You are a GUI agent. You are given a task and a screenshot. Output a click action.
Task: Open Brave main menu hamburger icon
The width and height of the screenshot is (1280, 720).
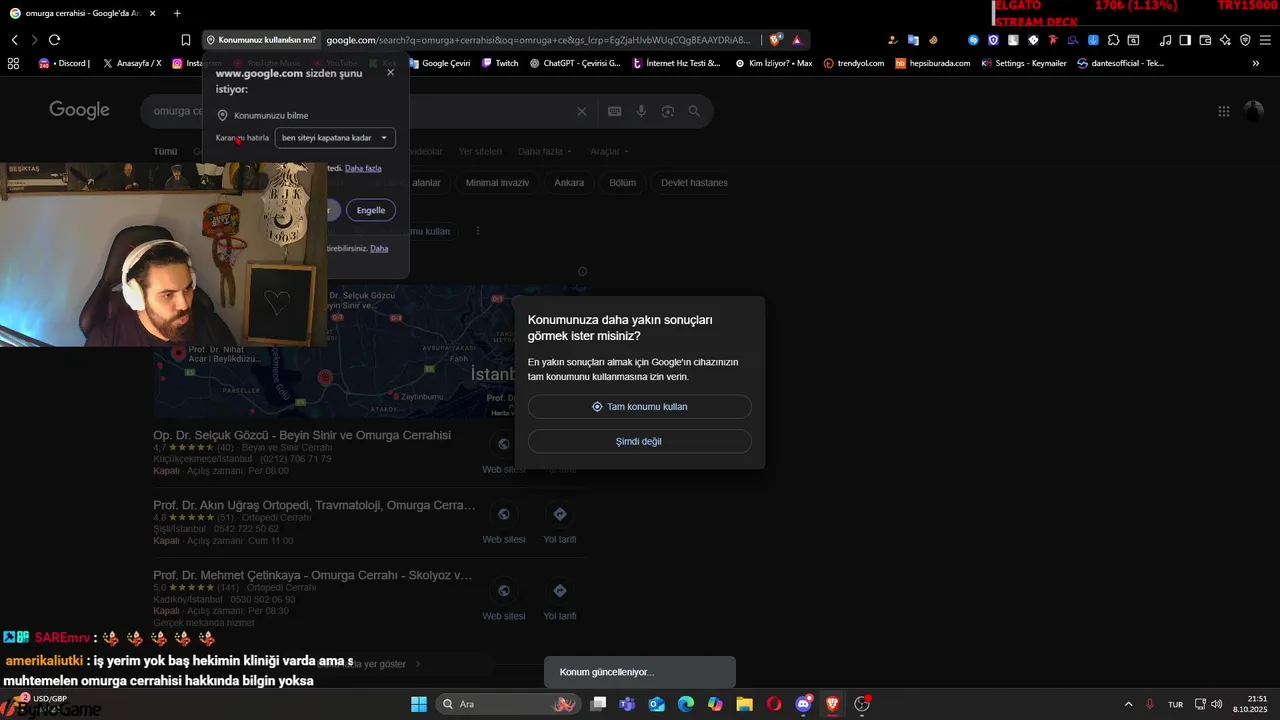1265,40
